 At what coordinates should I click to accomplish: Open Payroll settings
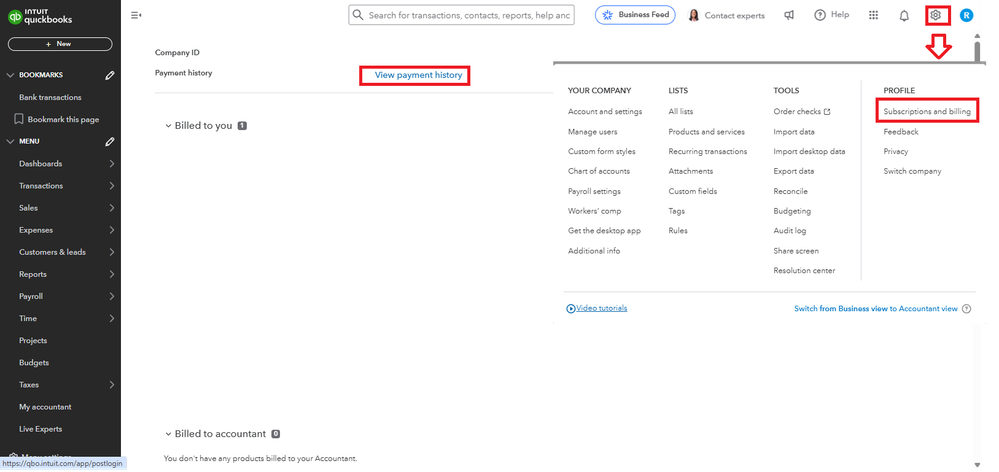pos(594,191)
